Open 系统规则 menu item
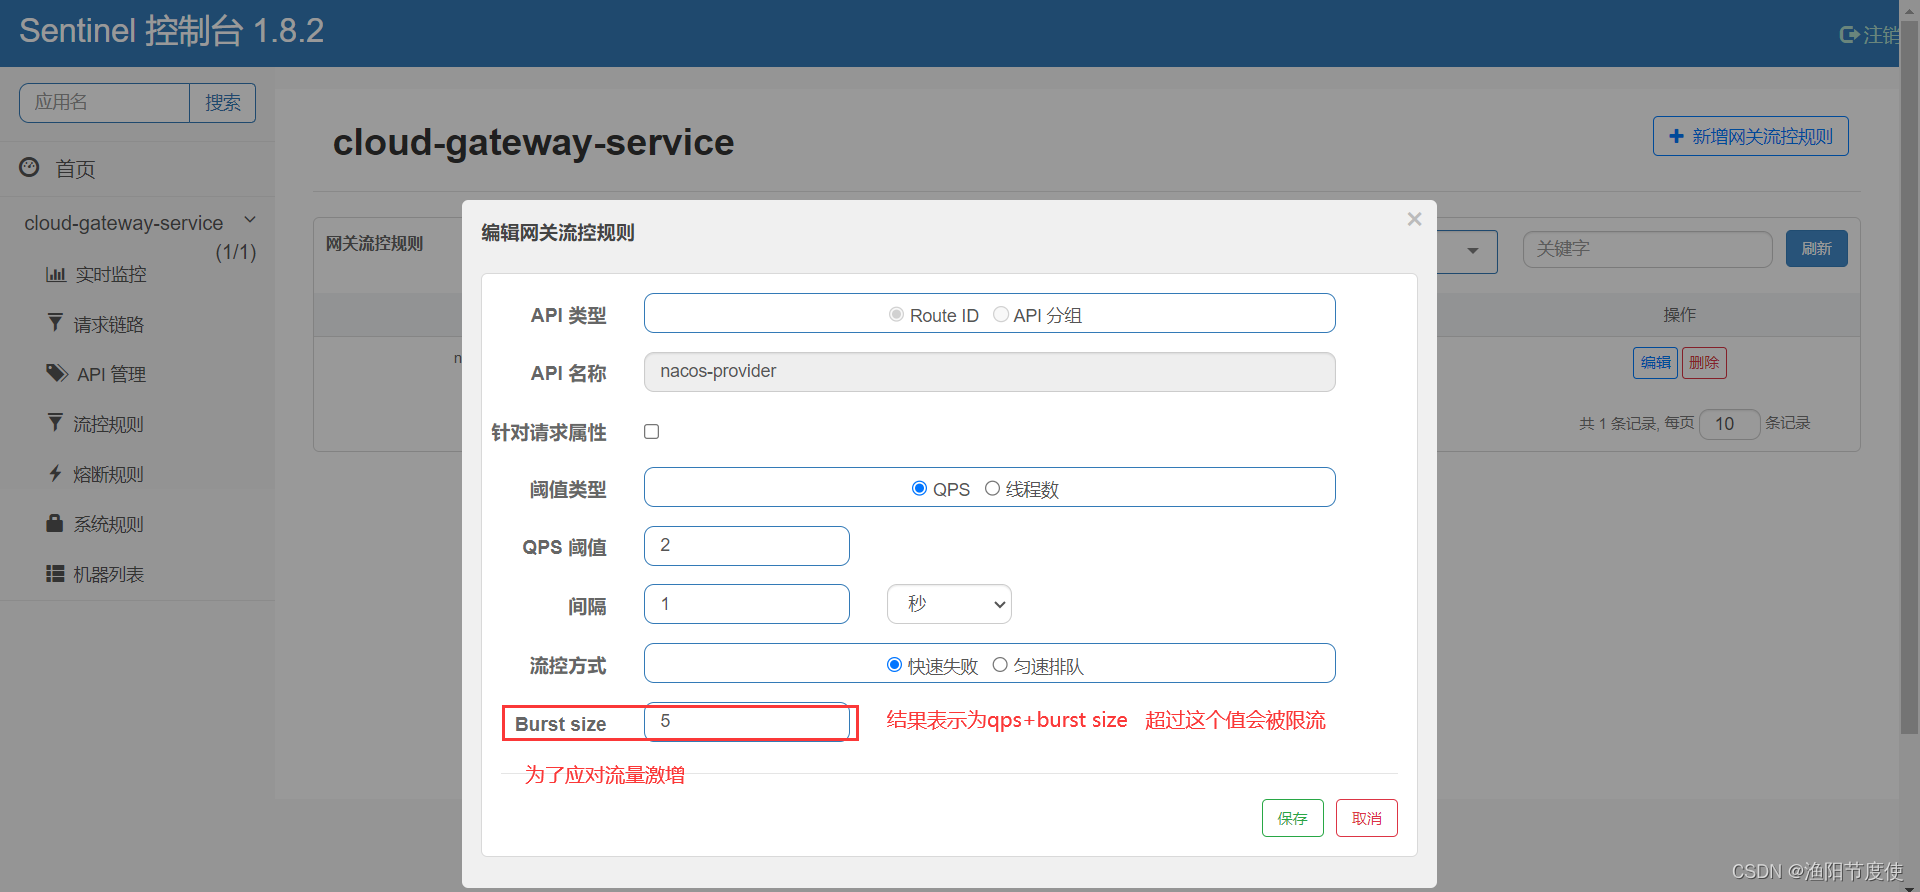This screenshot has width=1920, height=892. pos(109,524)
